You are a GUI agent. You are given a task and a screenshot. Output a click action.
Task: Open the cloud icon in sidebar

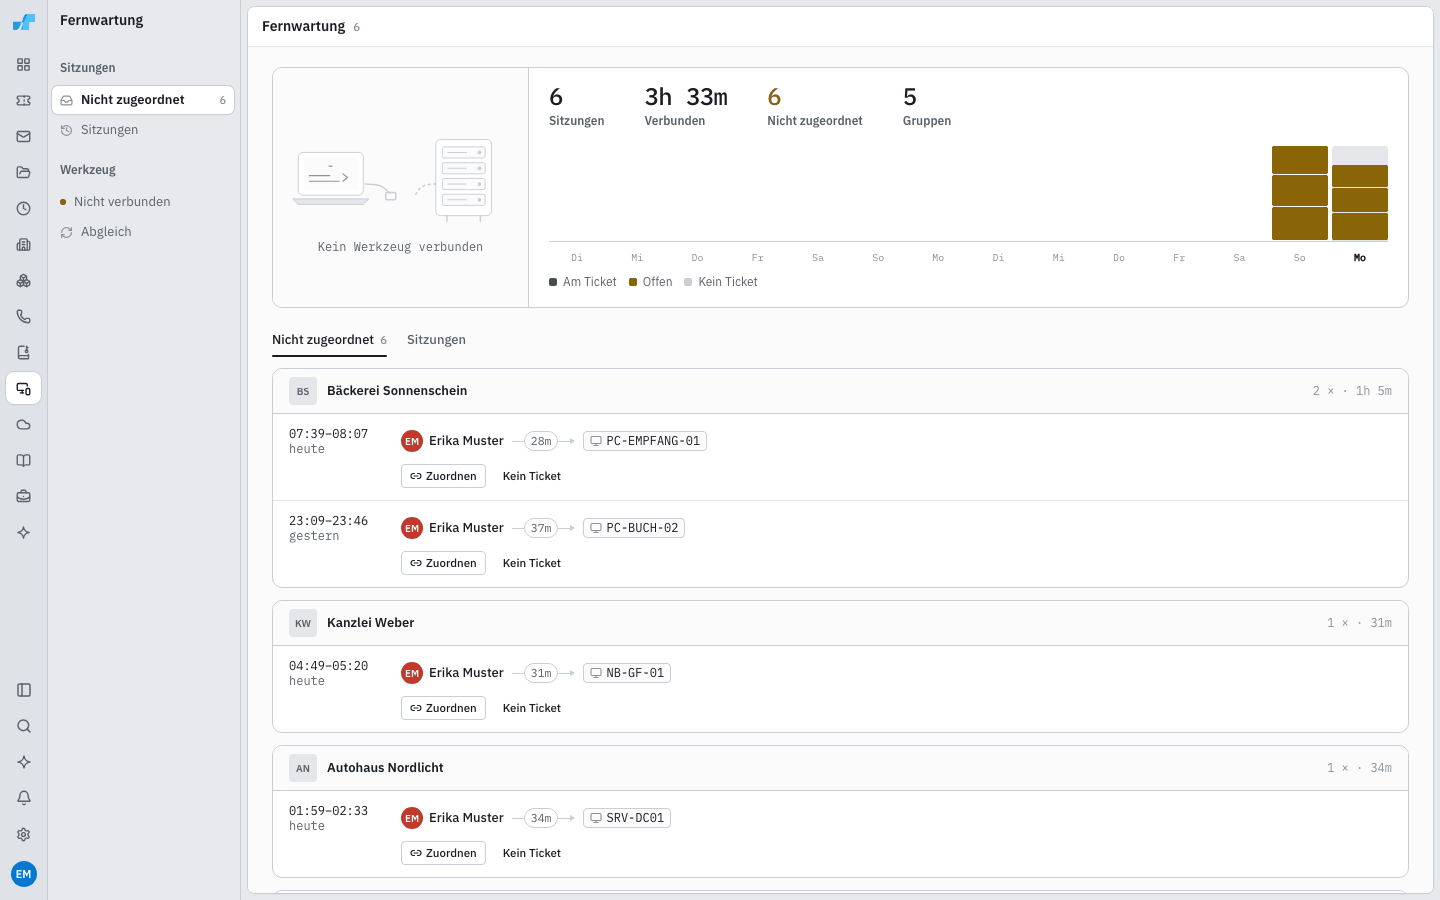[24, 425]
